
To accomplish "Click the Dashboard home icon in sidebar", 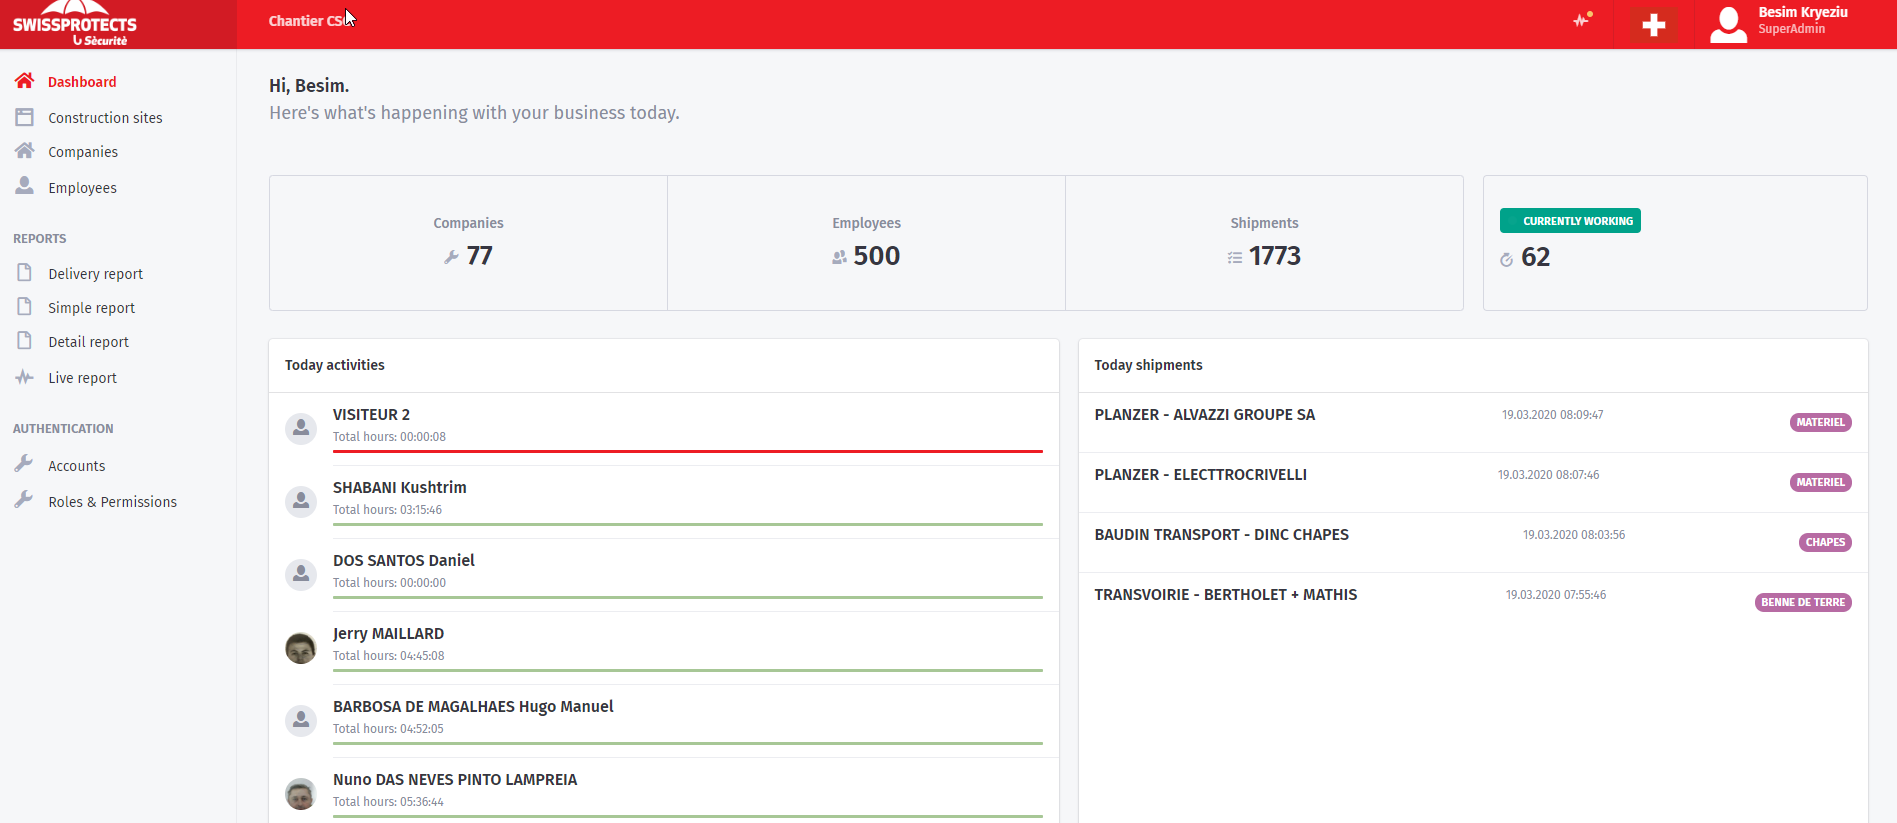I will [x=25, y=81].
